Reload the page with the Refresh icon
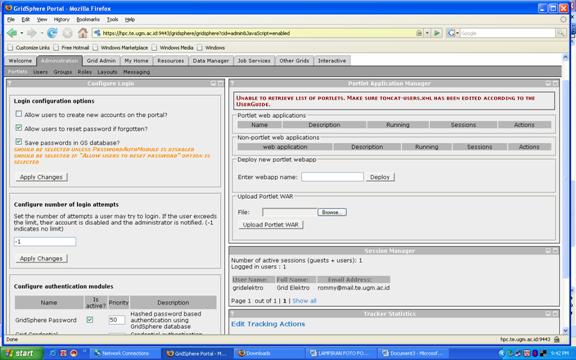 coord(52,33)
